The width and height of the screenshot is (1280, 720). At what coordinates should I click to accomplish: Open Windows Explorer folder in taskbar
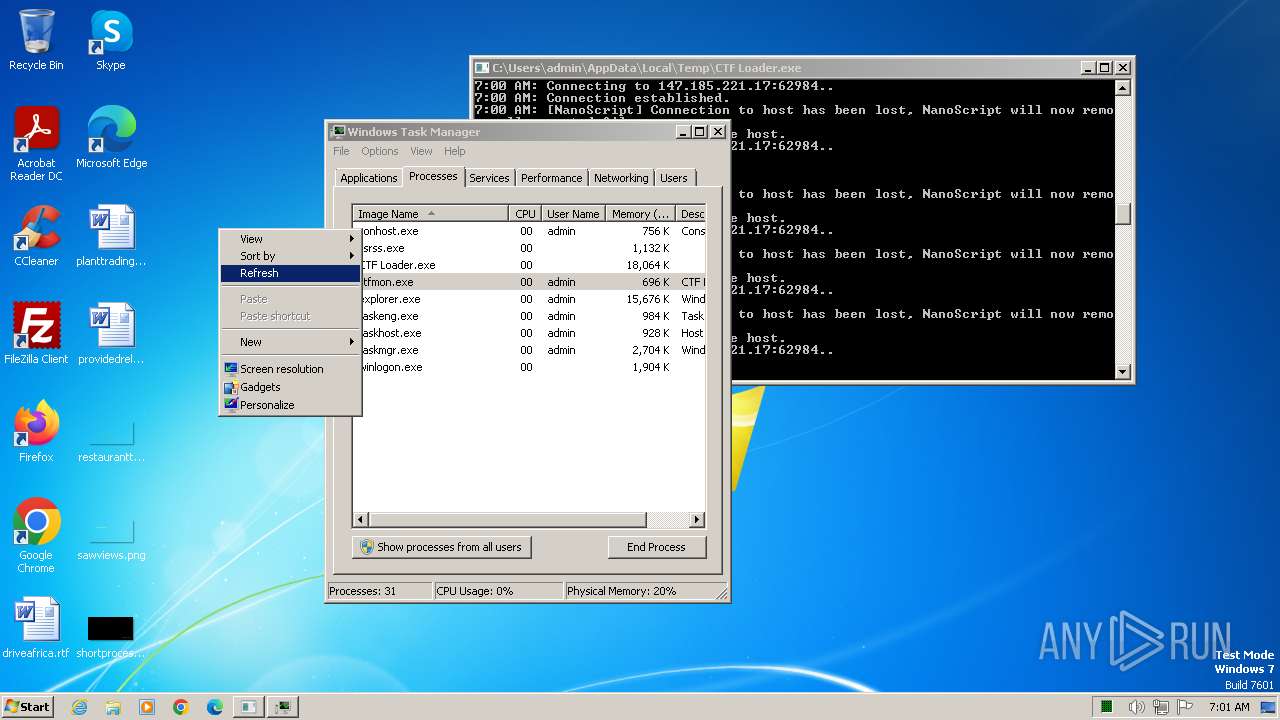(113, 707)
